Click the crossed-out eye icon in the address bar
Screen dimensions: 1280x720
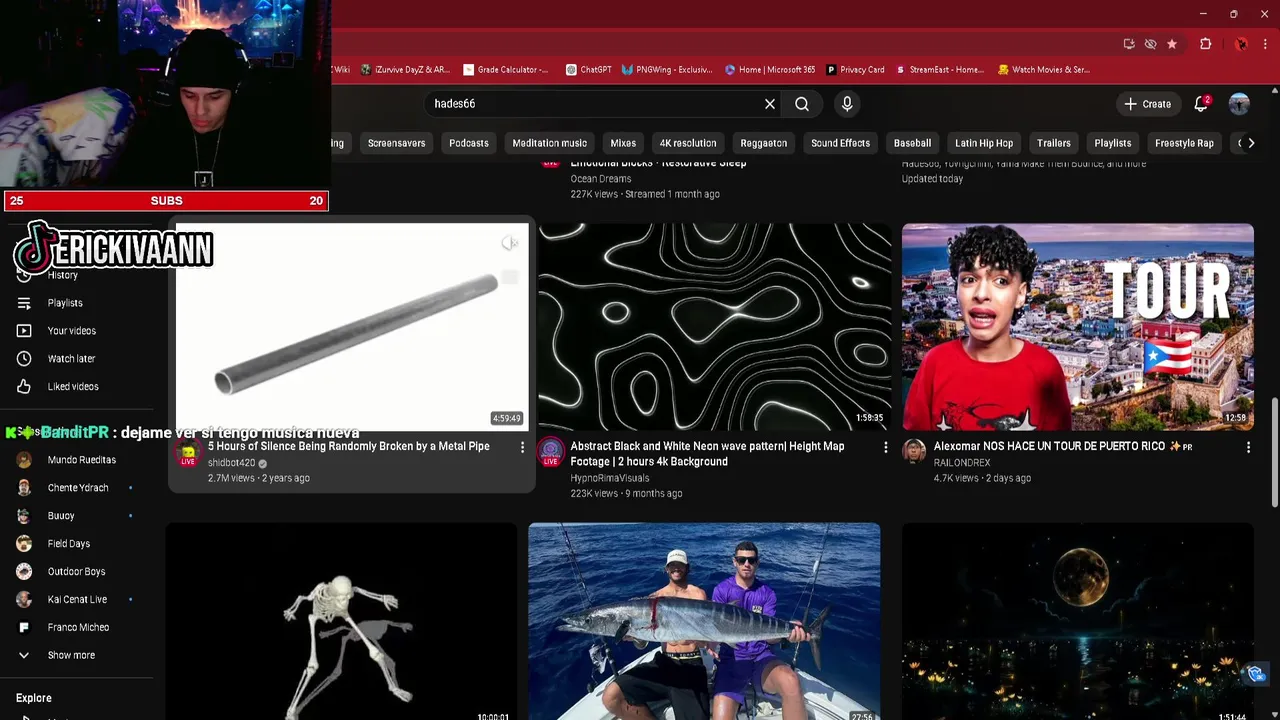1150,44
